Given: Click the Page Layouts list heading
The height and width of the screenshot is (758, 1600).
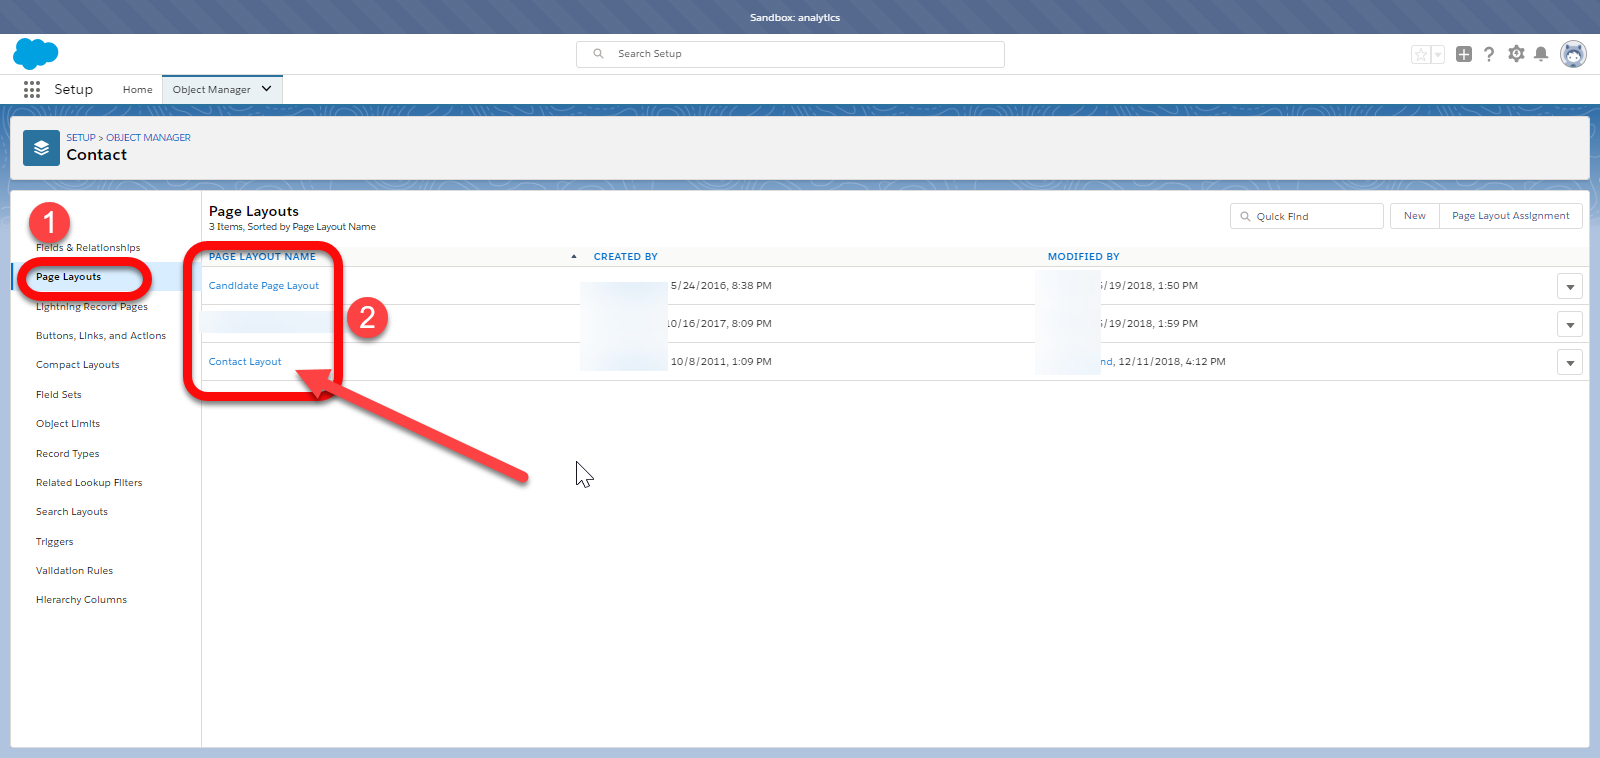Looking at the screenshot, I should pos(254,211).
